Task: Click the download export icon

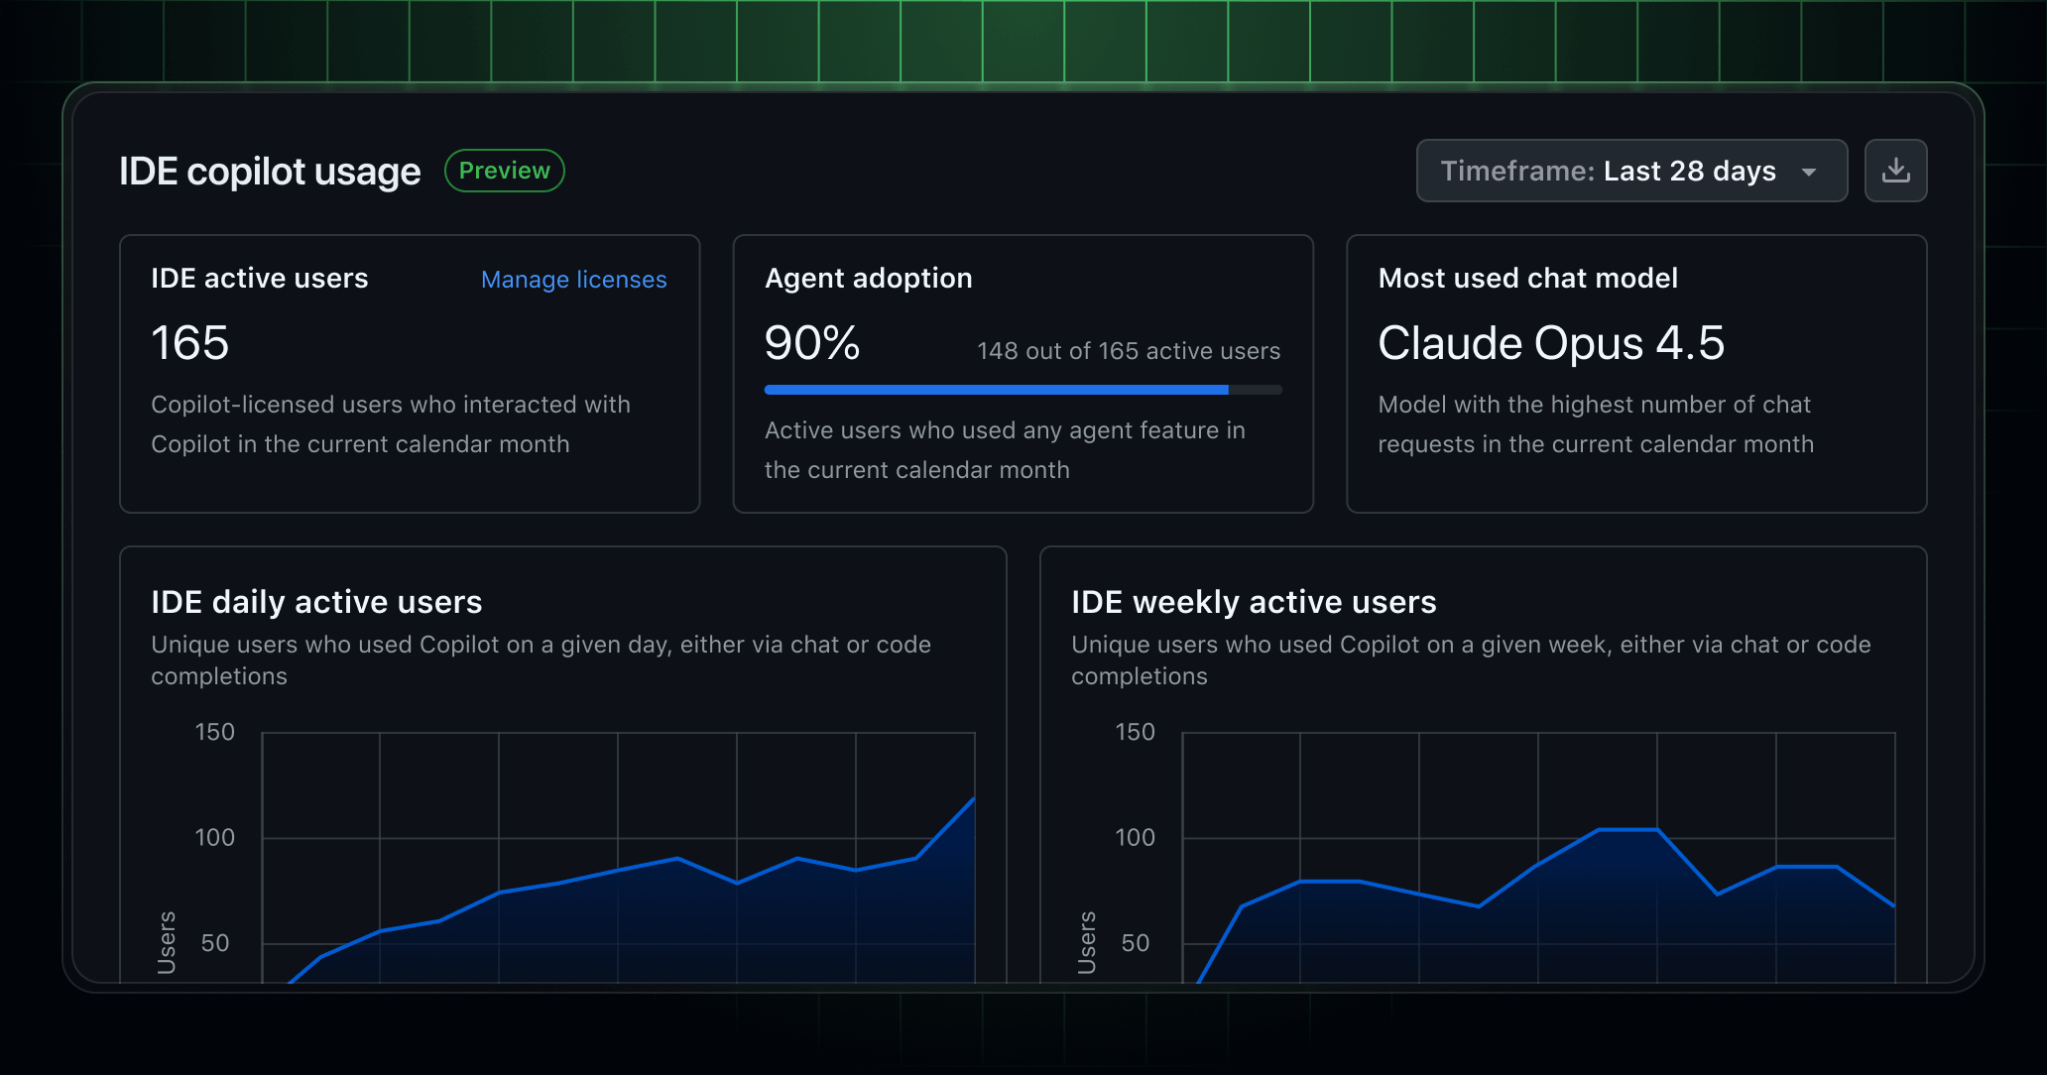Action: [1896, 170]
